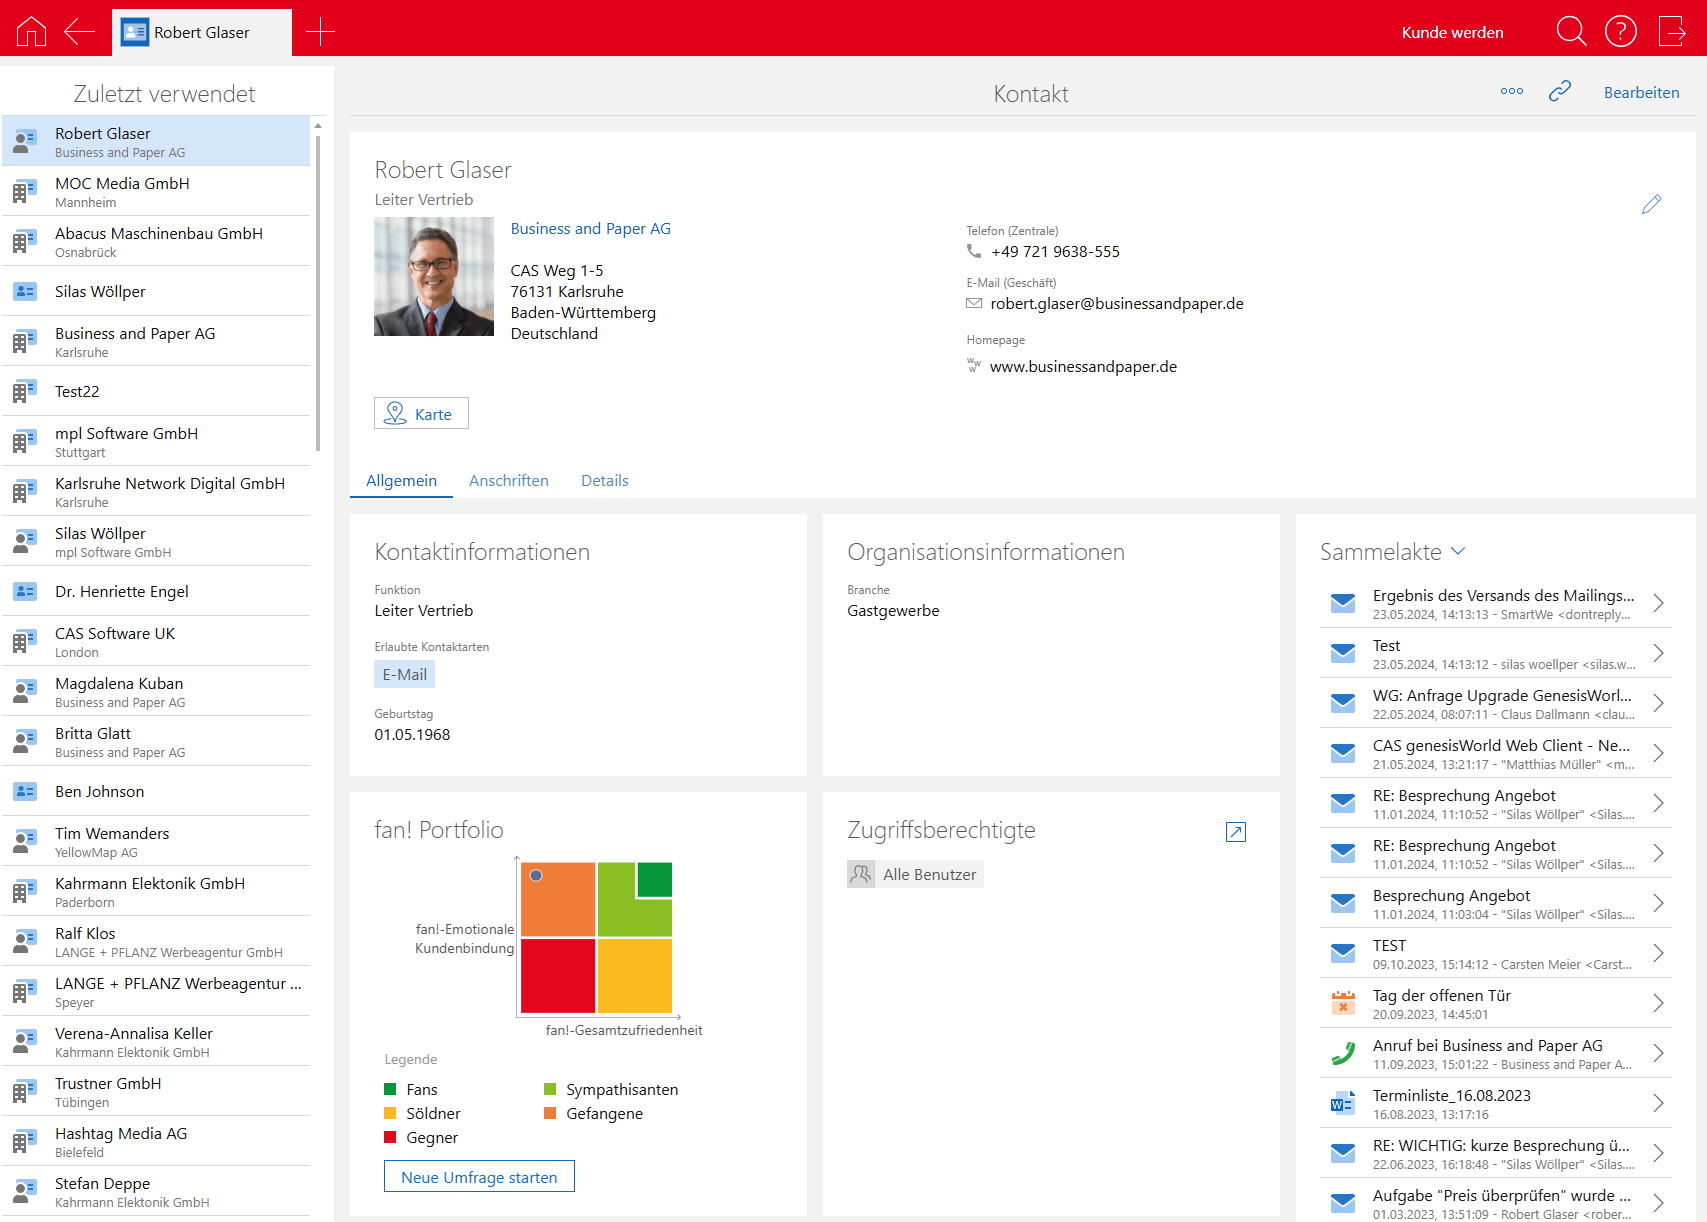Open chevron for RE: WICHTIG: kurze Besprechung
Viewport: 1707px width, 1222px height.
1658,1153
